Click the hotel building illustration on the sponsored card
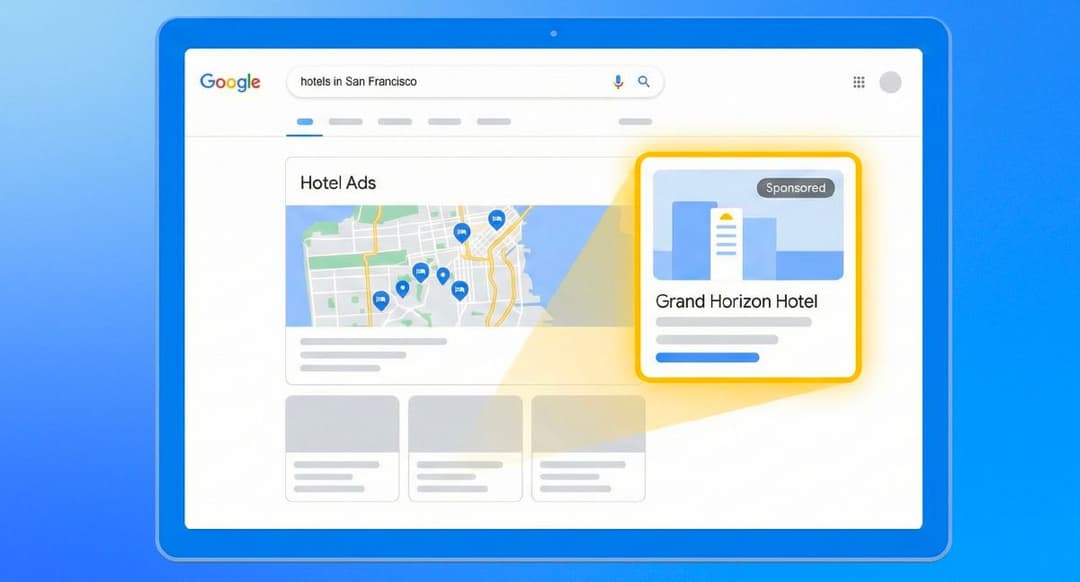Viewport: 1080px width, 582px height. click(727, 243)
